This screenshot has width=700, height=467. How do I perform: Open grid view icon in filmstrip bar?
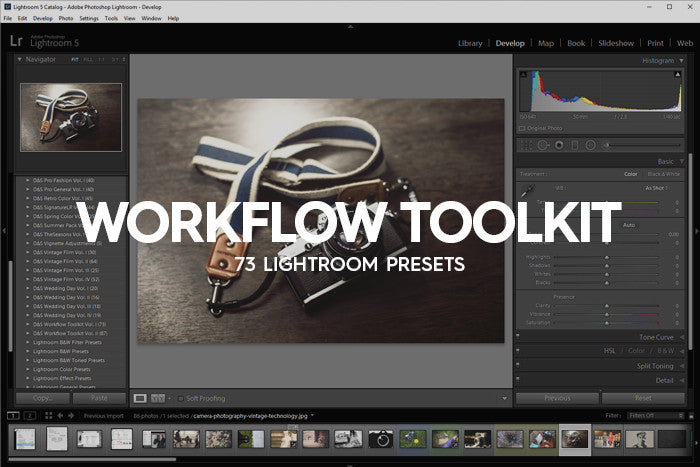48,416
